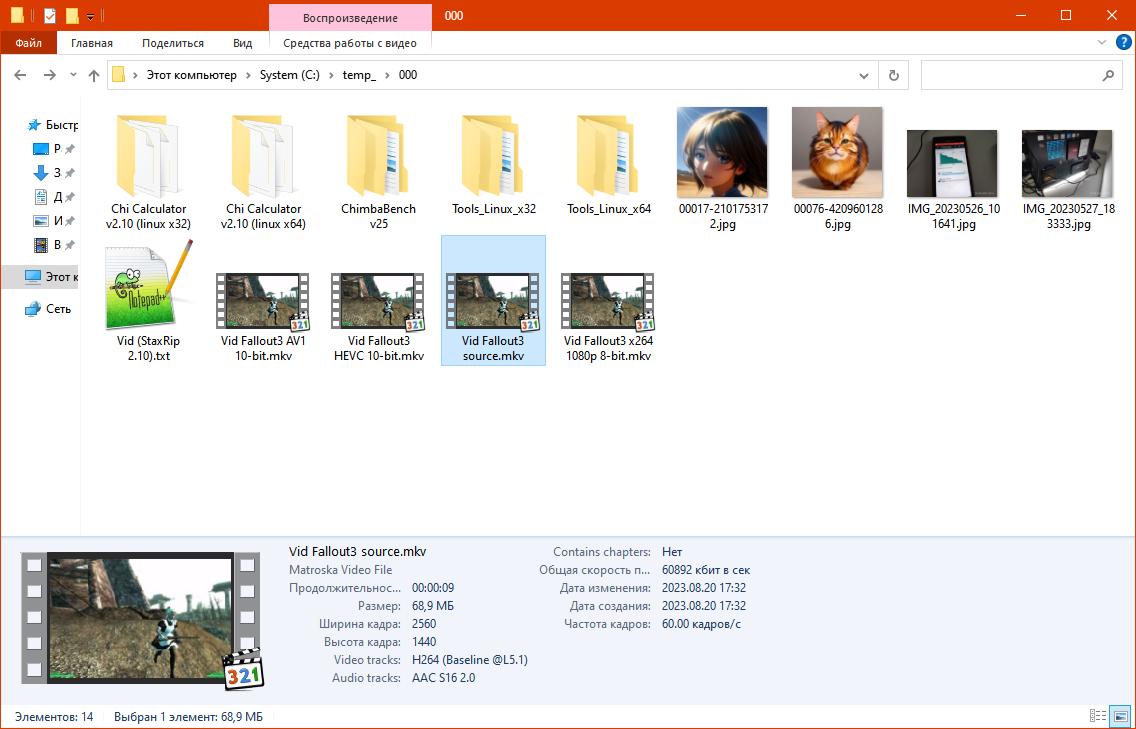The image size is (1136, 729).
Task: Open the pinned Desktop item in sidebar
Action: (53, 149)
